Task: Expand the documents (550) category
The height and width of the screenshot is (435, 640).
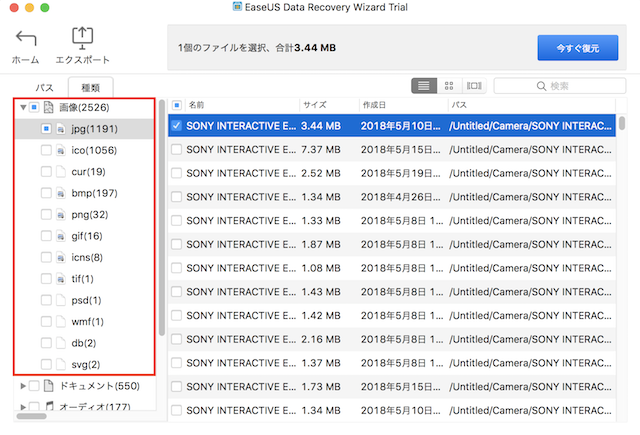Action: click(23, 386)
